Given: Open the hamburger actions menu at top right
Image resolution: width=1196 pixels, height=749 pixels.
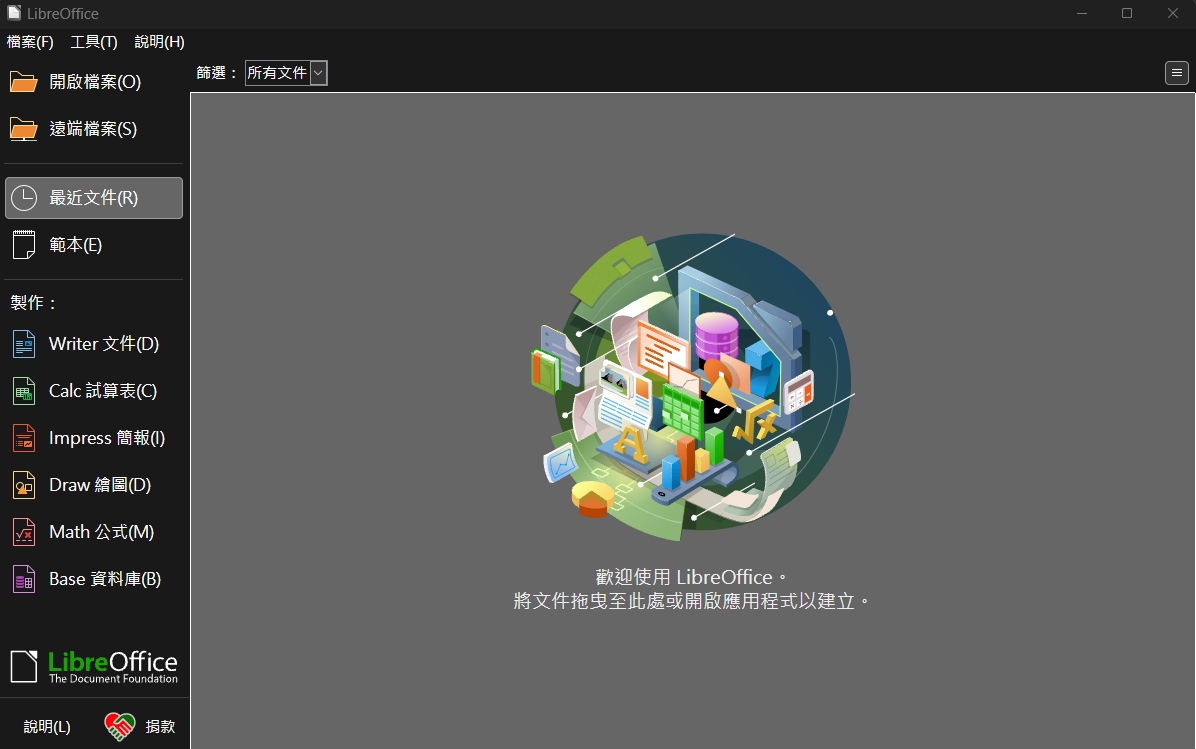Looking at the screenshot, I should [x=1176, y=72].
